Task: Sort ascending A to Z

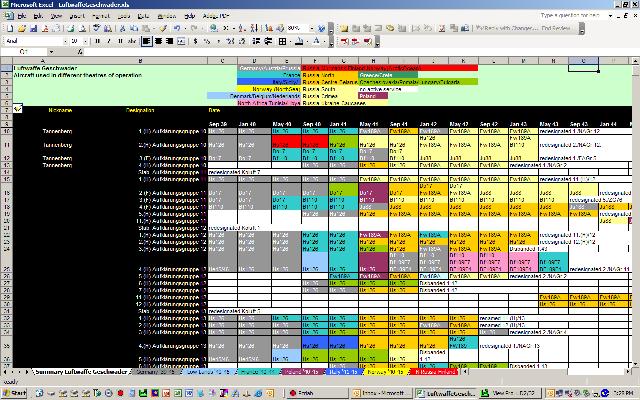Action: coord(242,28)
